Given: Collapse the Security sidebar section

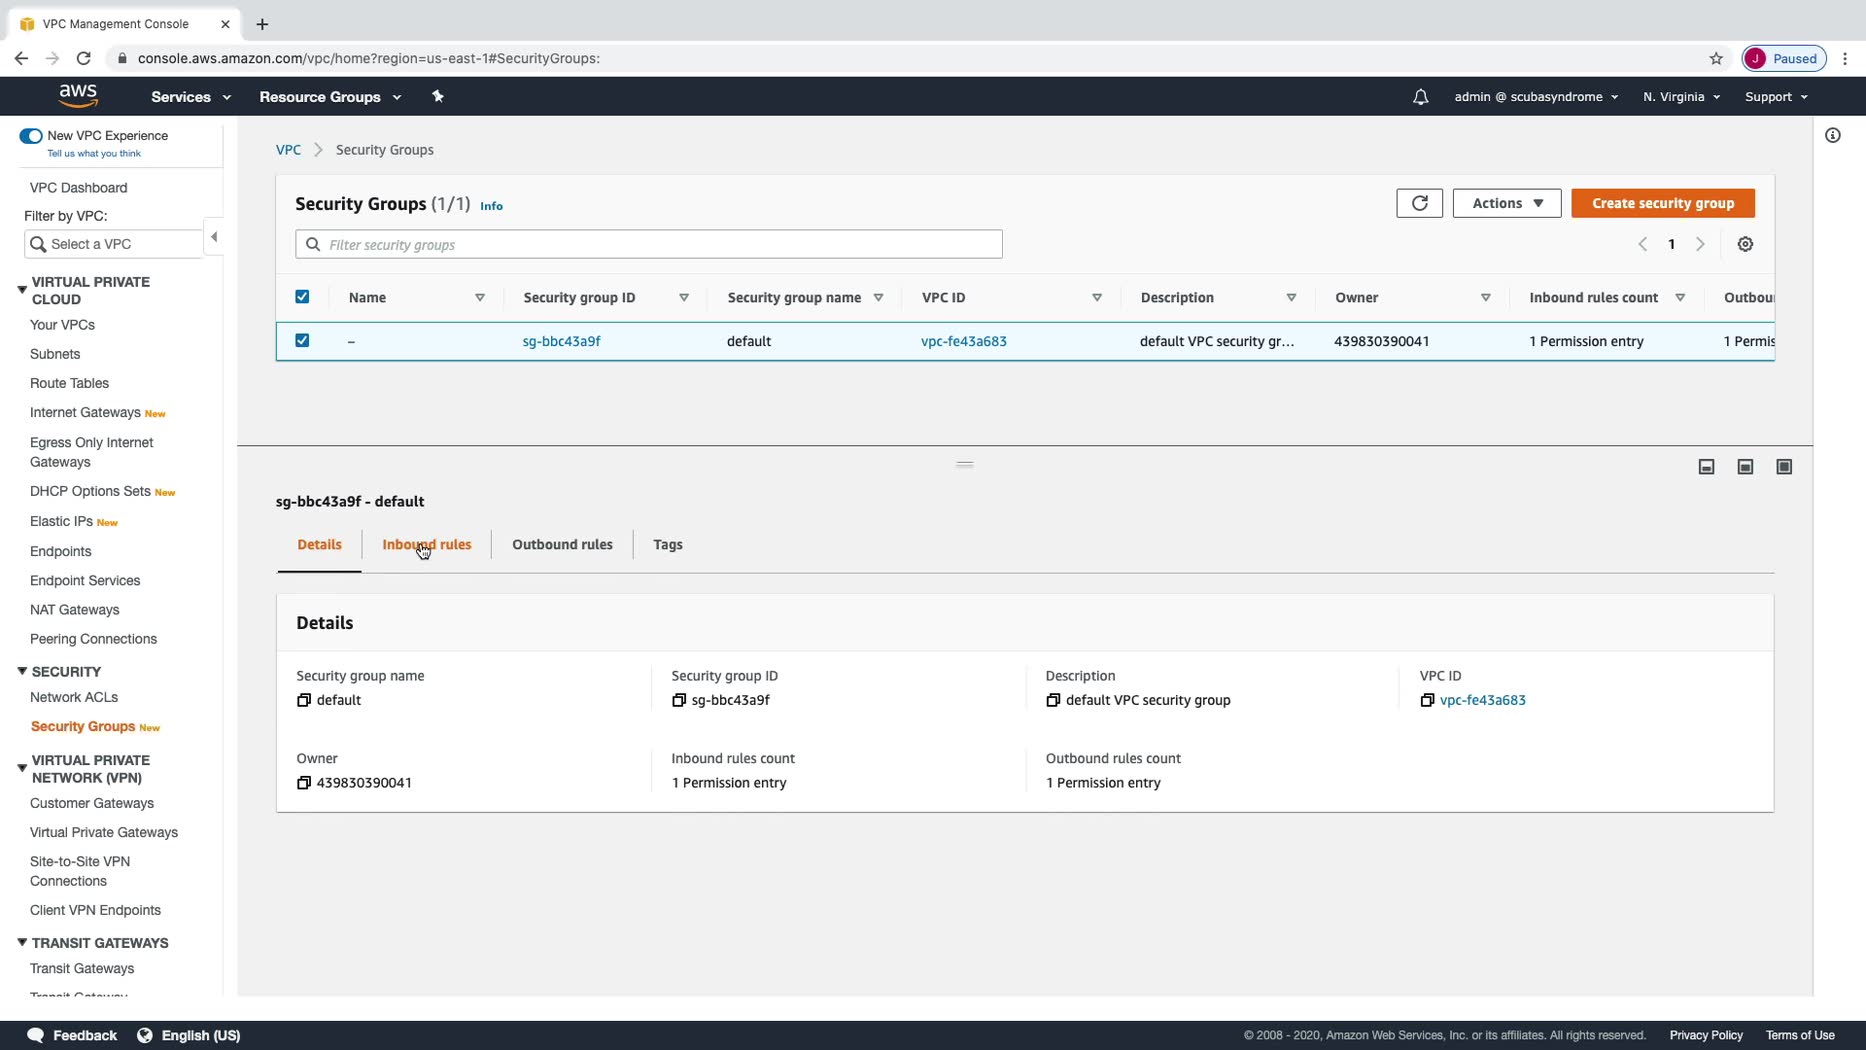Looking at the screenshot, I should coord(22,671).
